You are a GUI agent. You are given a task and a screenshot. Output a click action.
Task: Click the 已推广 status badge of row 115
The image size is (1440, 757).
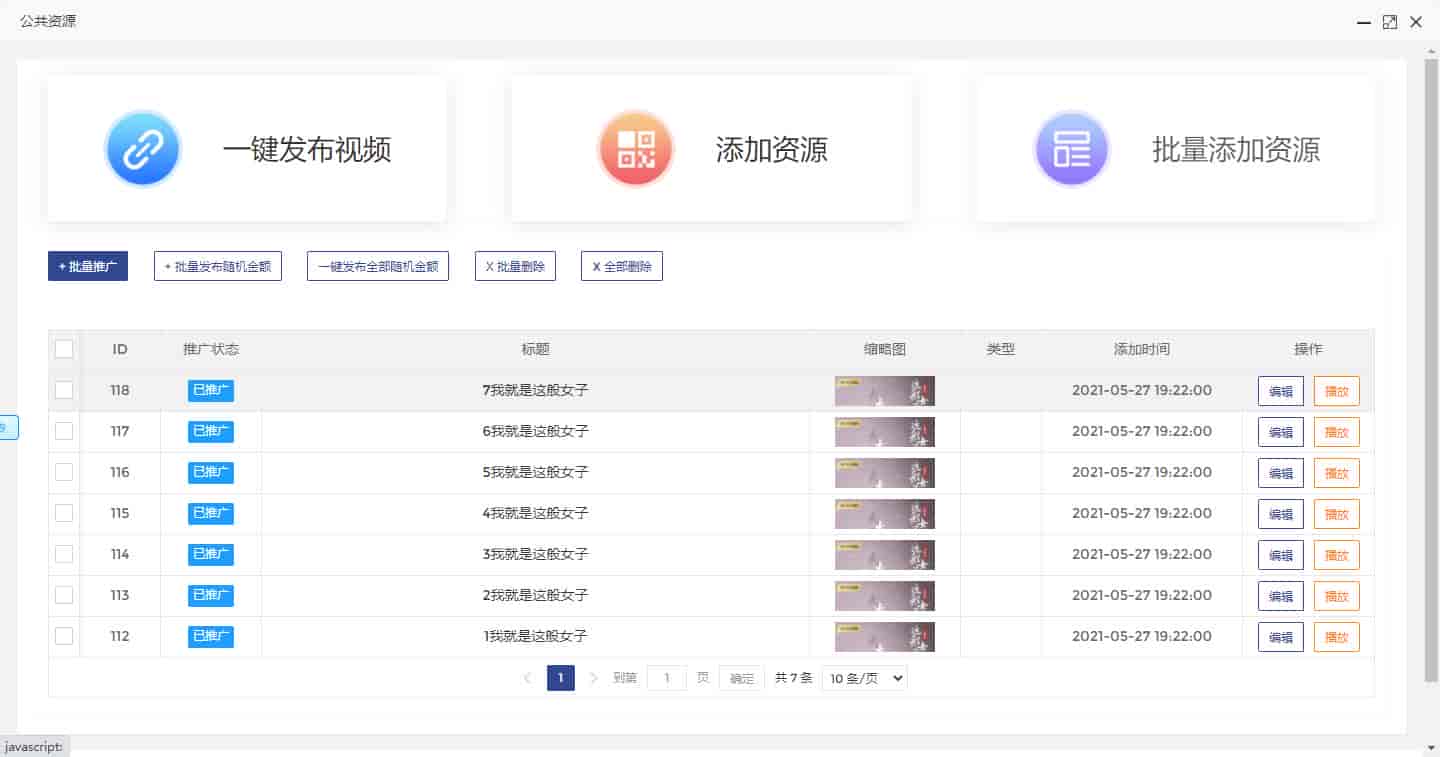(211, 514)
